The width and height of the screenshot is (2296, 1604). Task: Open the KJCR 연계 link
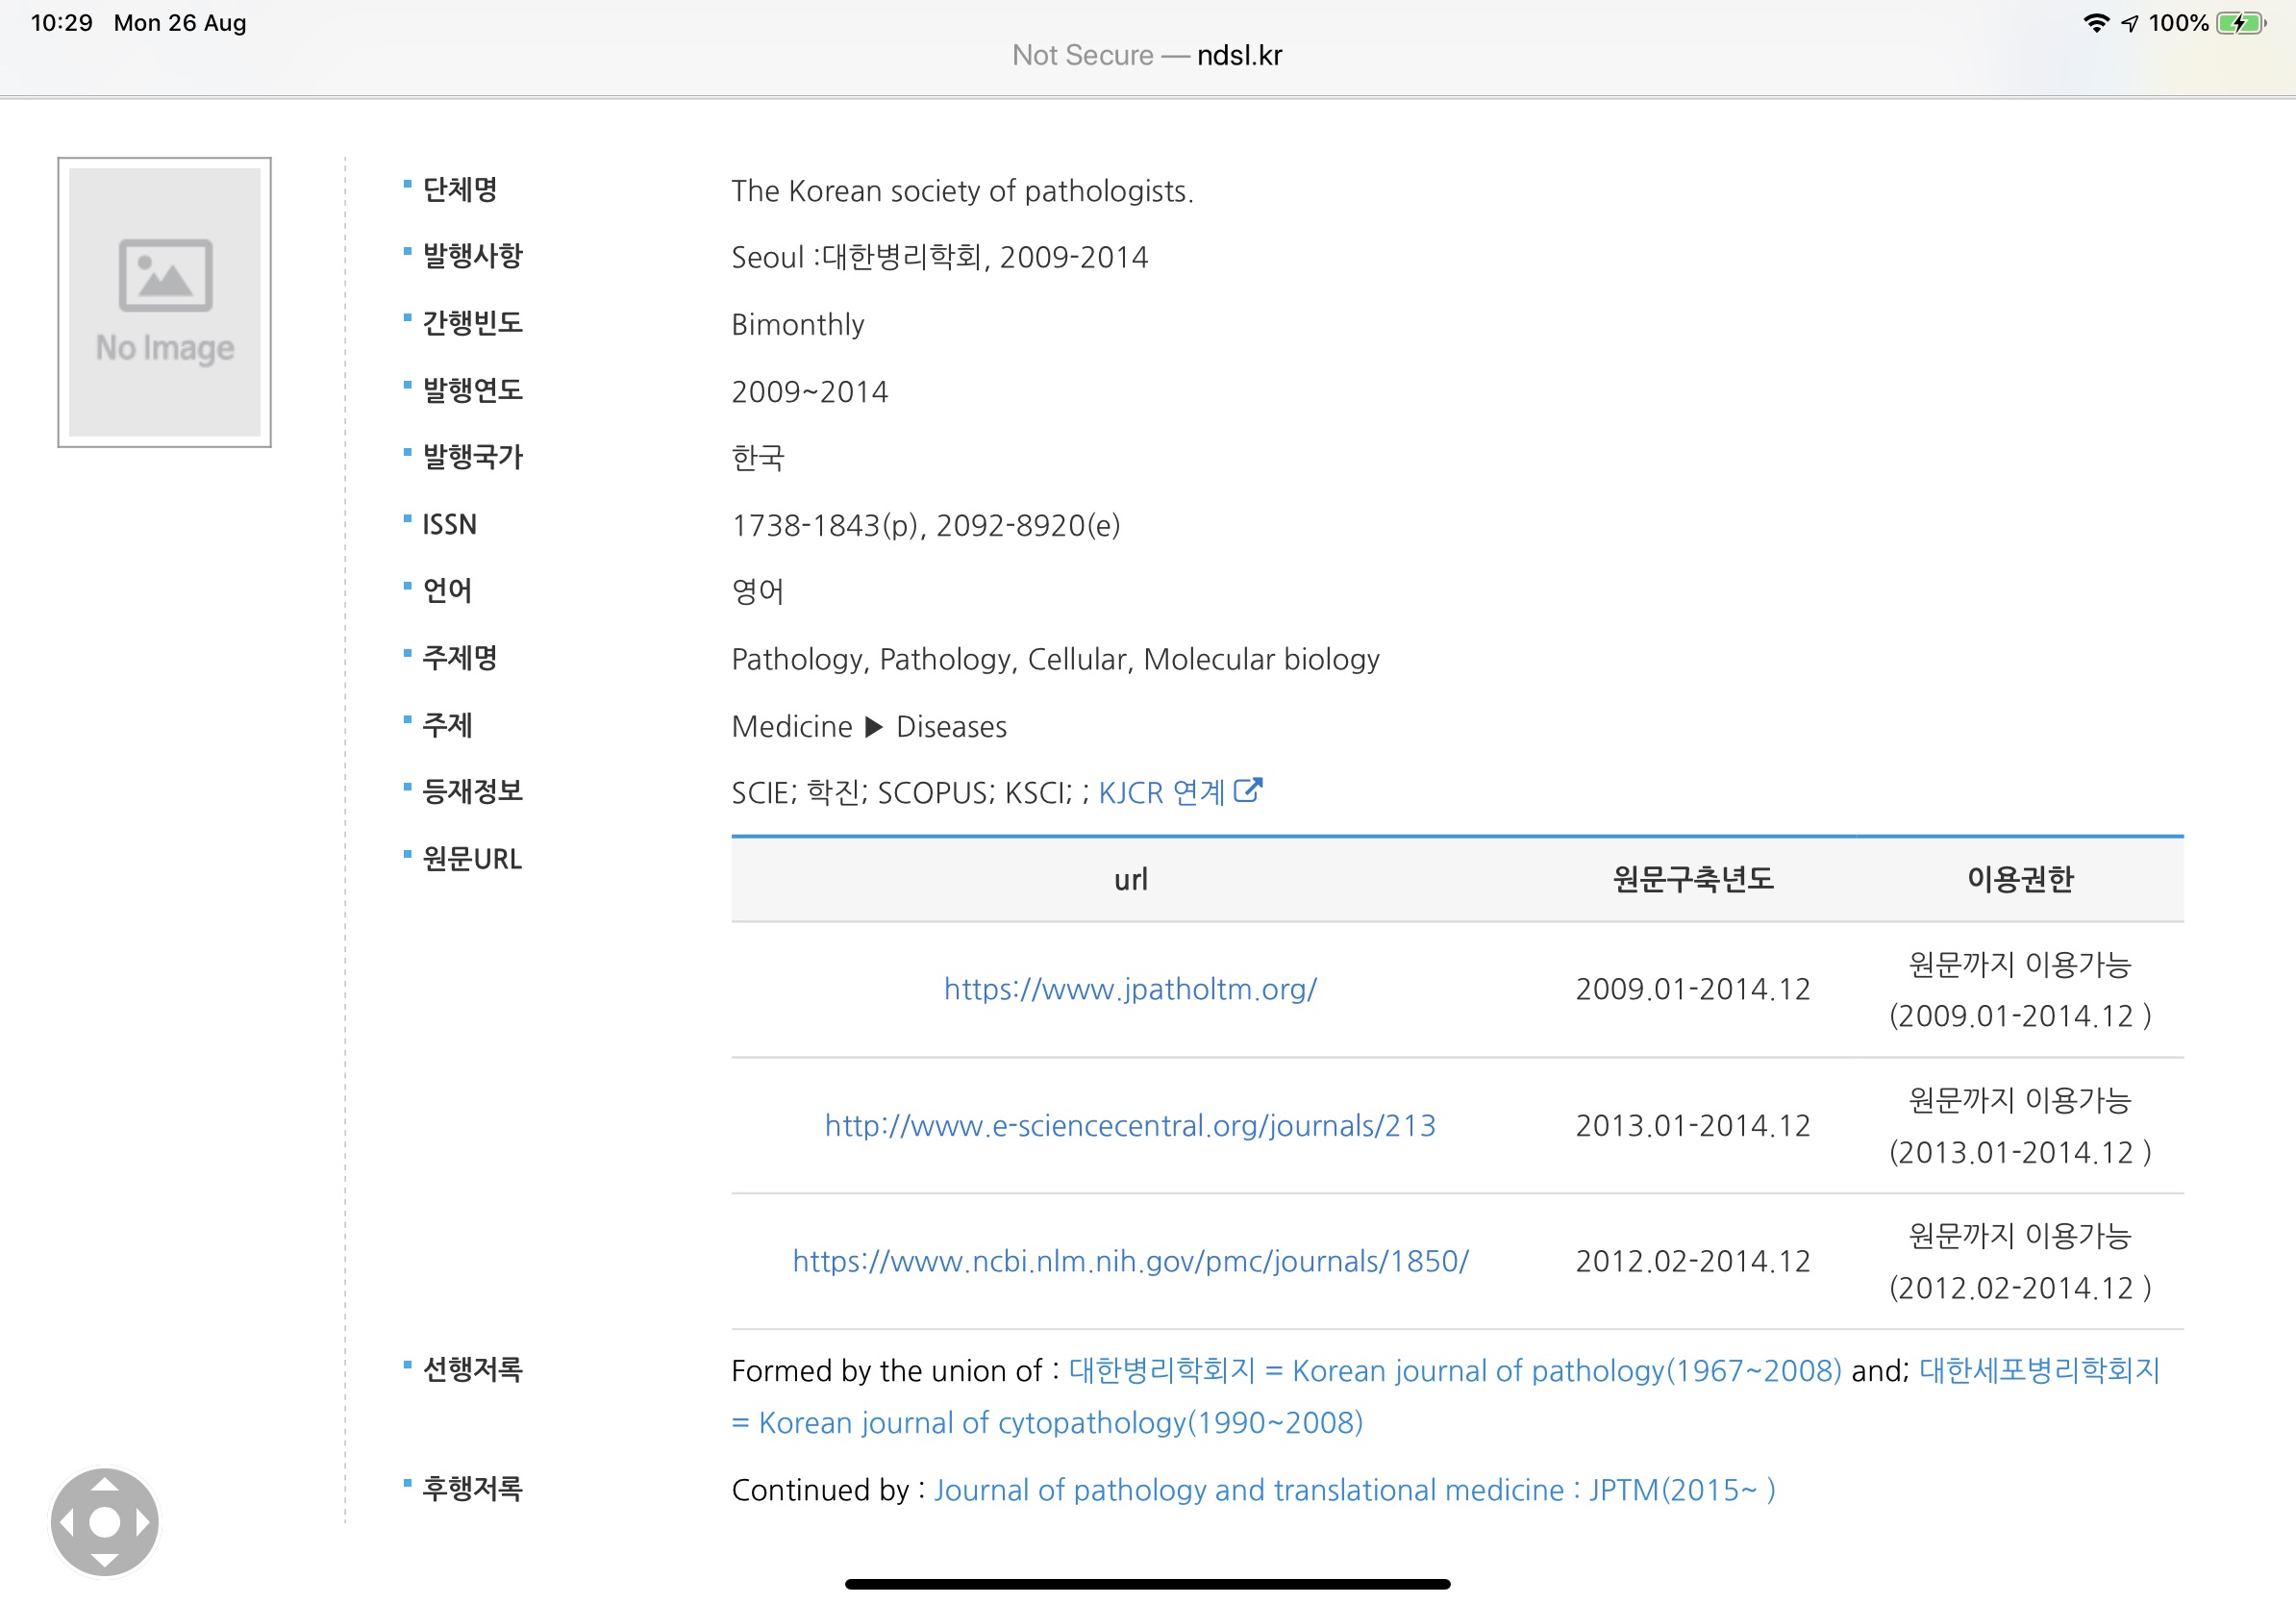(1161, 793)
